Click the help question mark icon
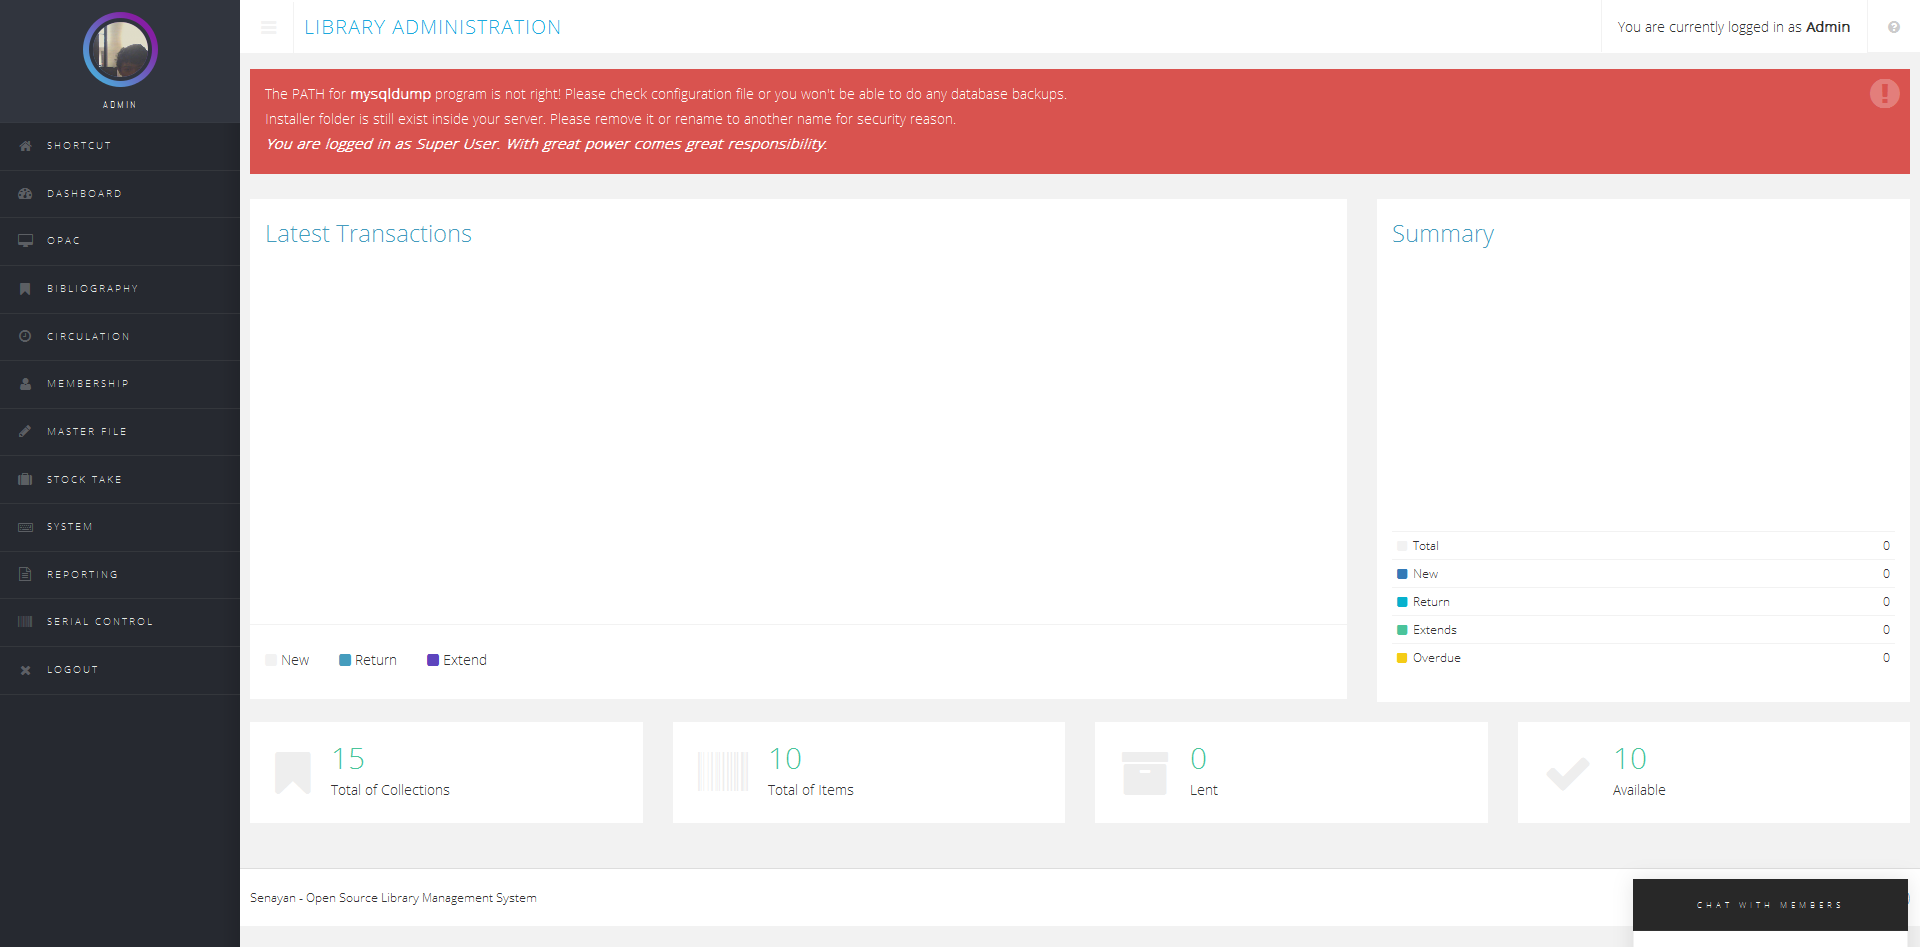The width and height of the screenshot is (1920, 947). coord(1893,27)
